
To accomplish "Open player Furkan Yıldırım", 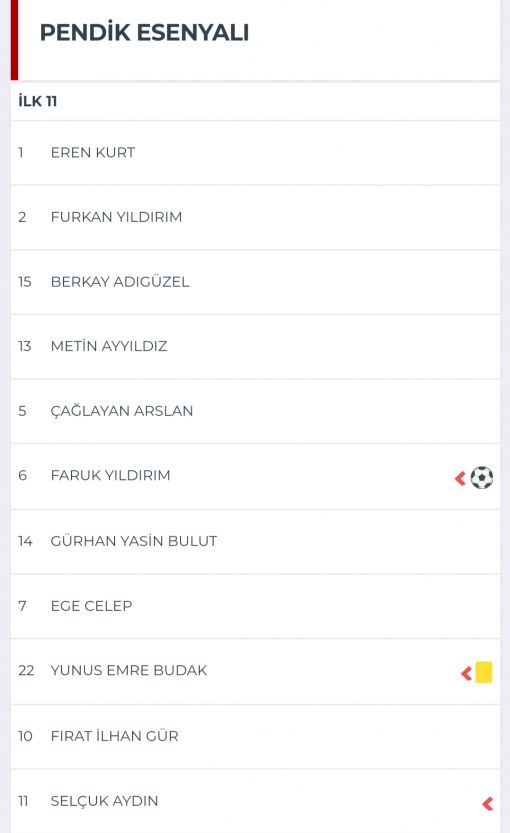I will tap(255, 217).
